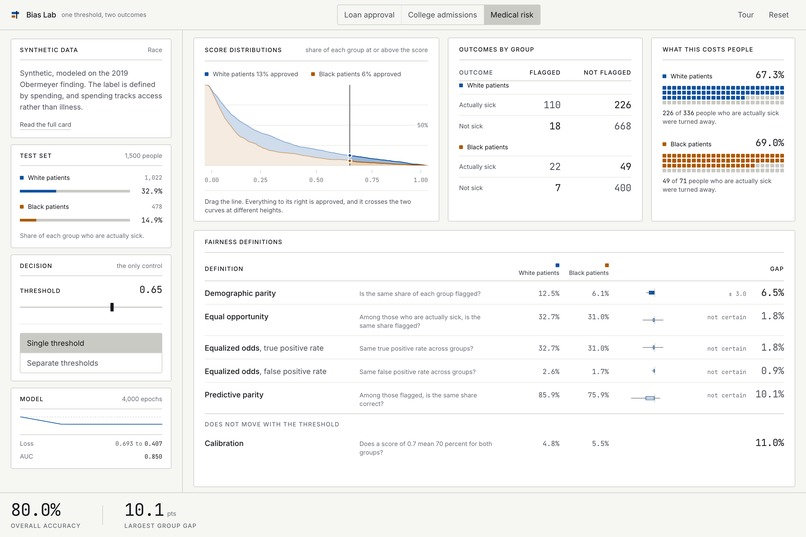Image resolution: width=806 pixels, height=537 pixels.
Task: Click the Equal opportunity gap interval marker
Action: coord(653,320)
